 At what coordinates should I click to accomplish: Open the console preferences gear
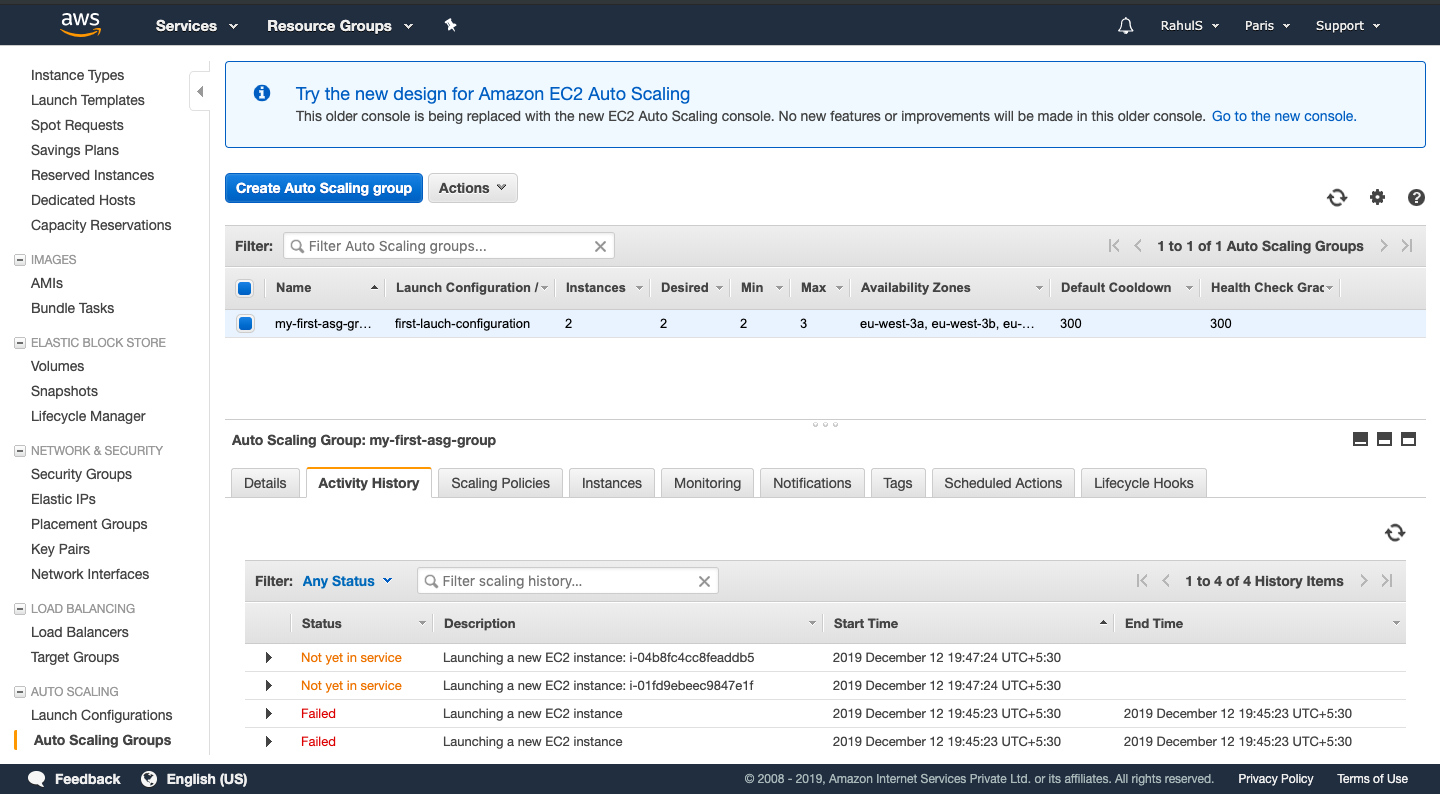click(x=1377, y=197)
